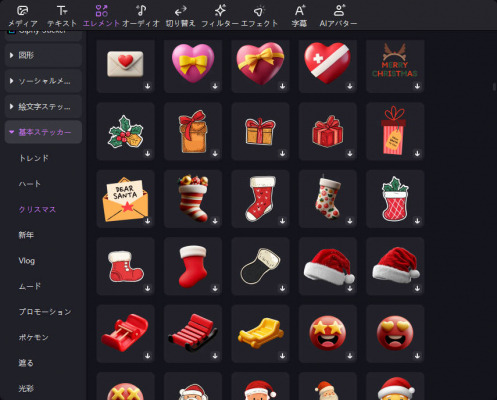Select the ムード subcategory

tap(30, 286)
